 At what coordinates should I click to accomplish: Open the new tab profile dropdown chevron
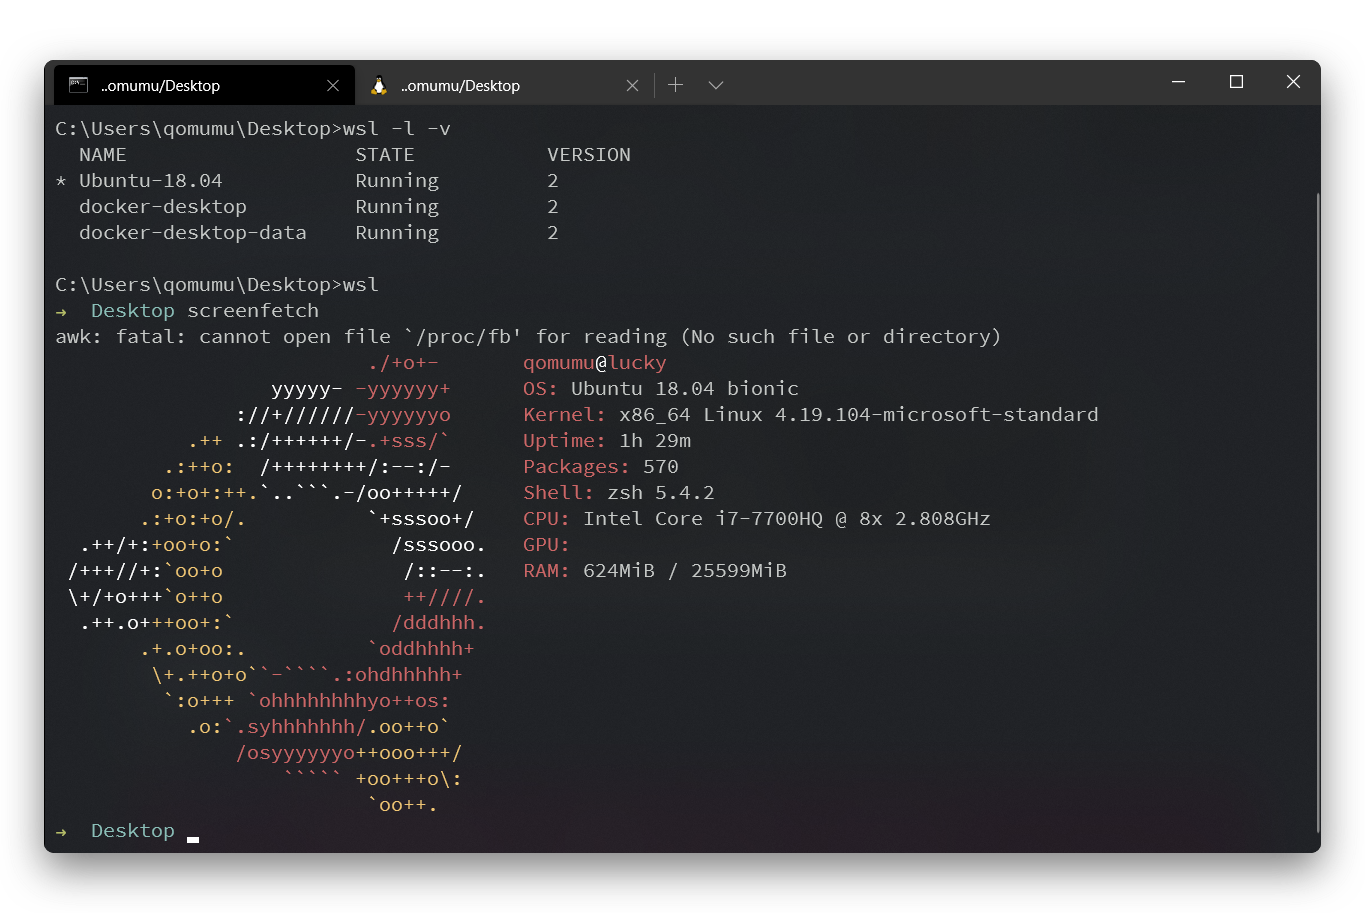(716, 85)
